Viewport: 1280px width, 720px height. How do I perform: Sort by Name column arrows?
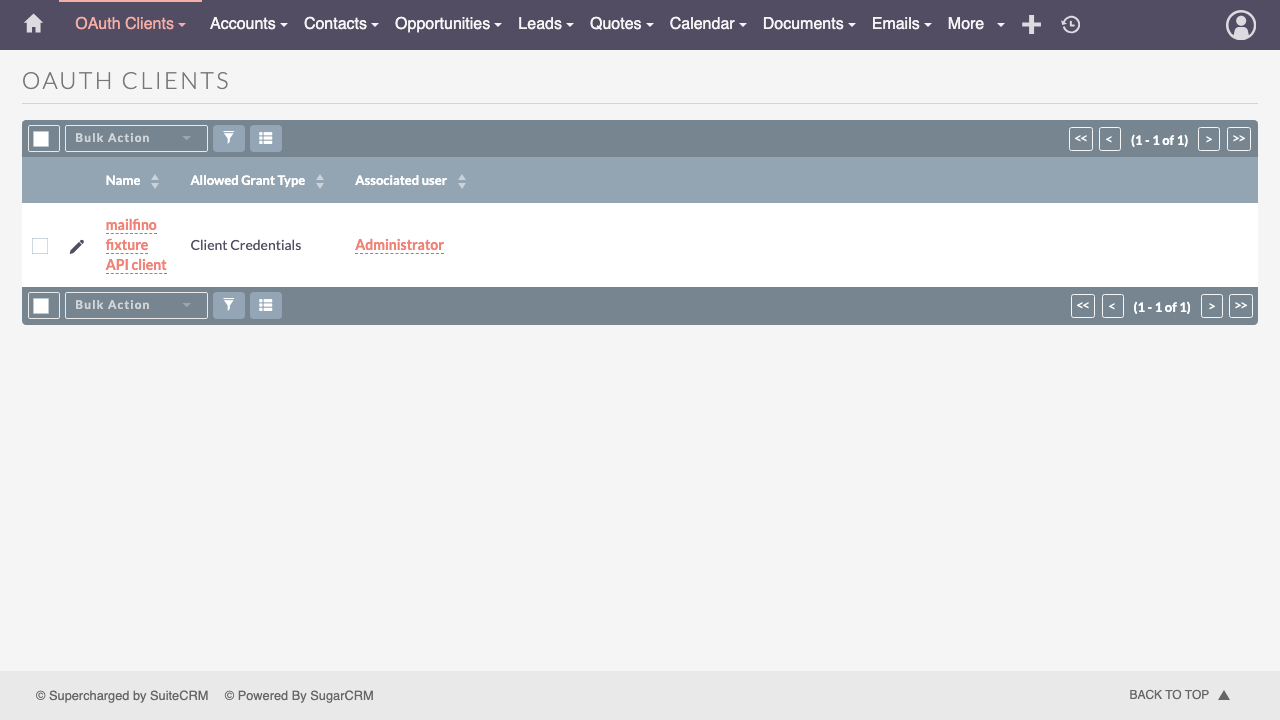point(155,181)
